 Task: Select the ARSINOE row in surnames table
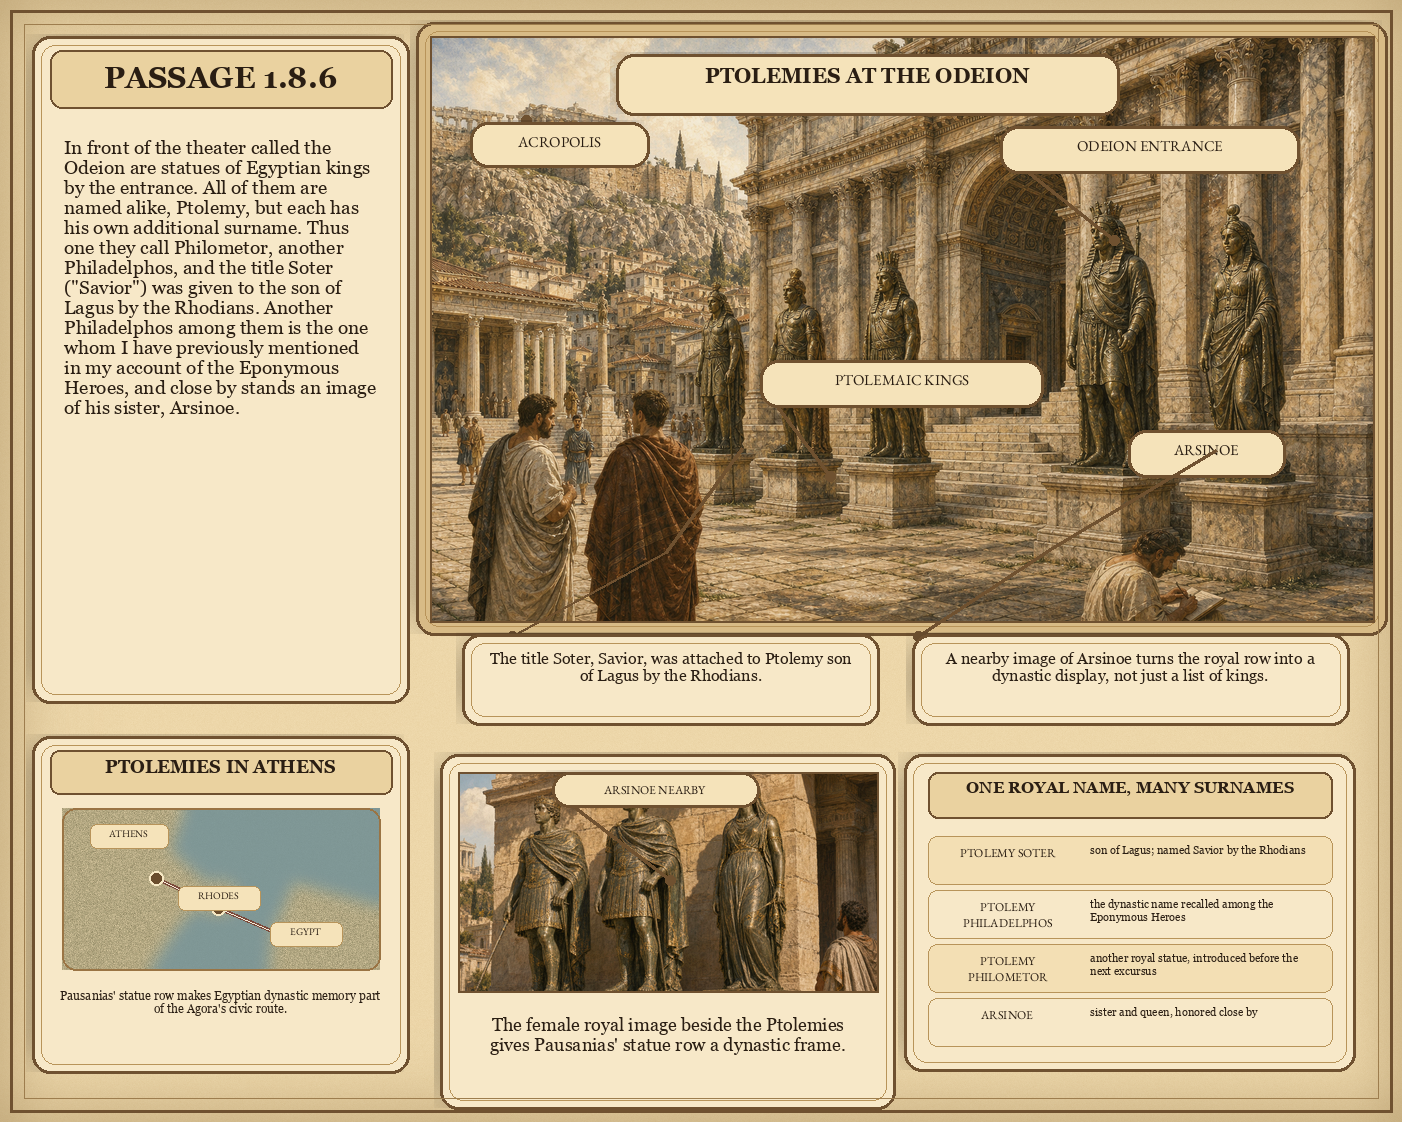pyautogui.click(x=1130, y=1022)
